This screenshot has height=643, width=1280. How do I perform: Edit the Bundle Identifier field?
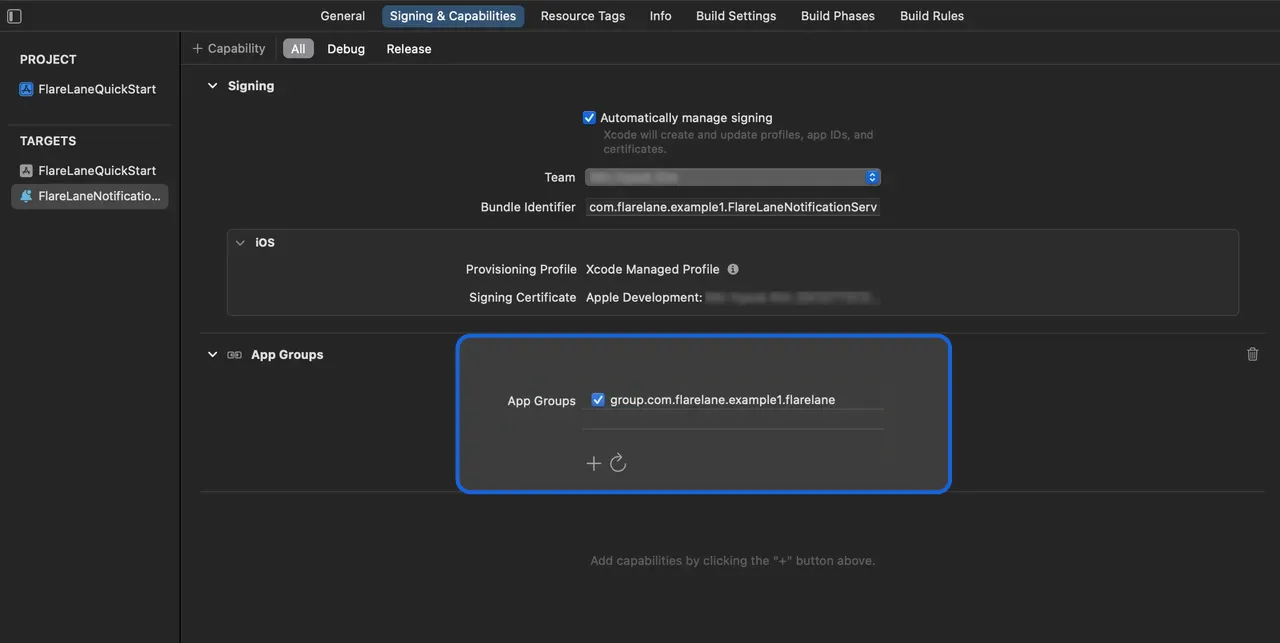(x=733, y=207)
